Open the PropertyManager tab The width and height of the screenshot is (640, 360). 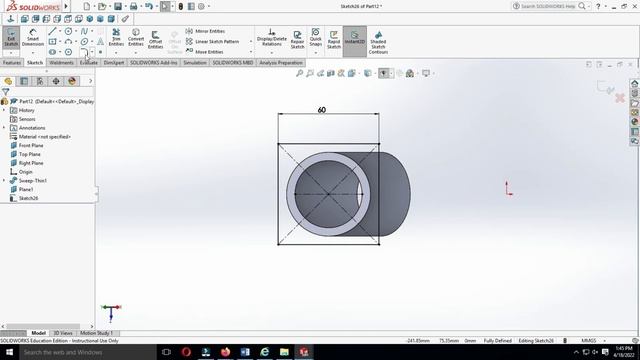tap(24, 81)
